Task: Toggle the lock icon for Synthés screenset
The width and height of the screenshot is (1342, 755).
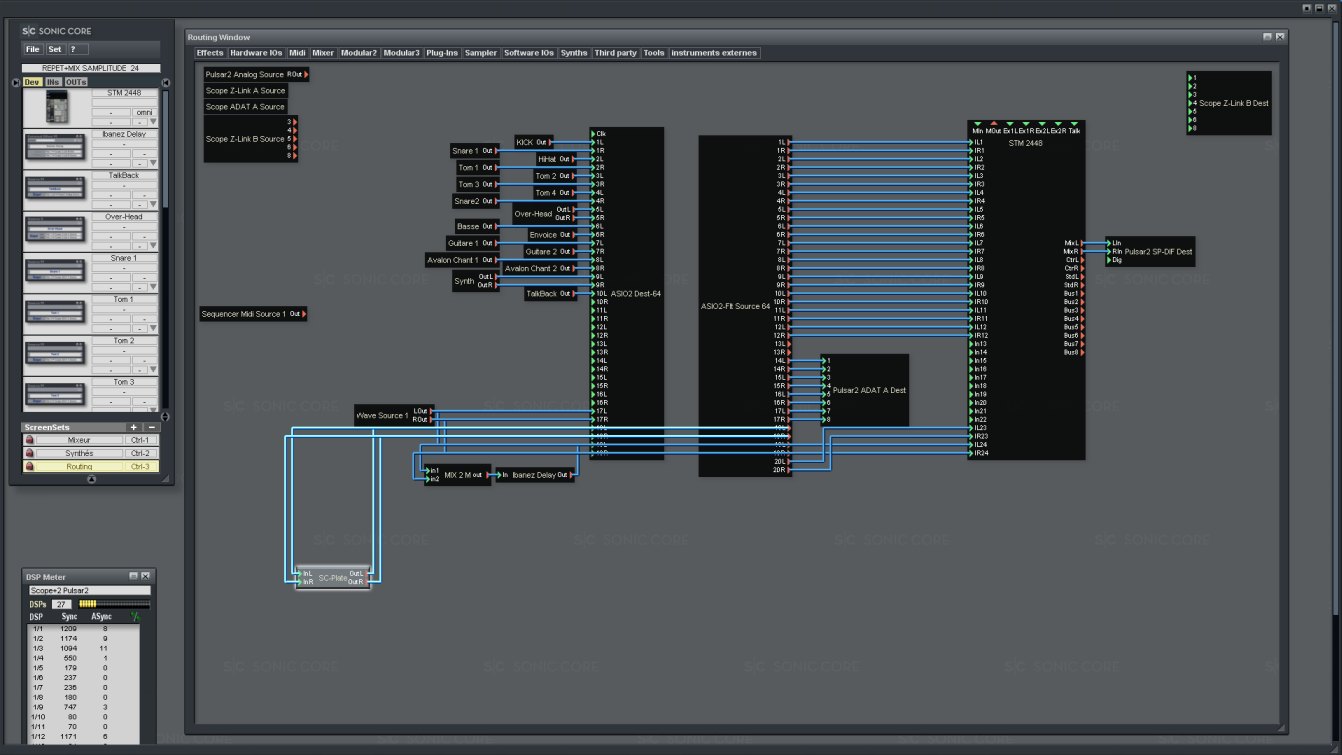Action: click(30, 453)
